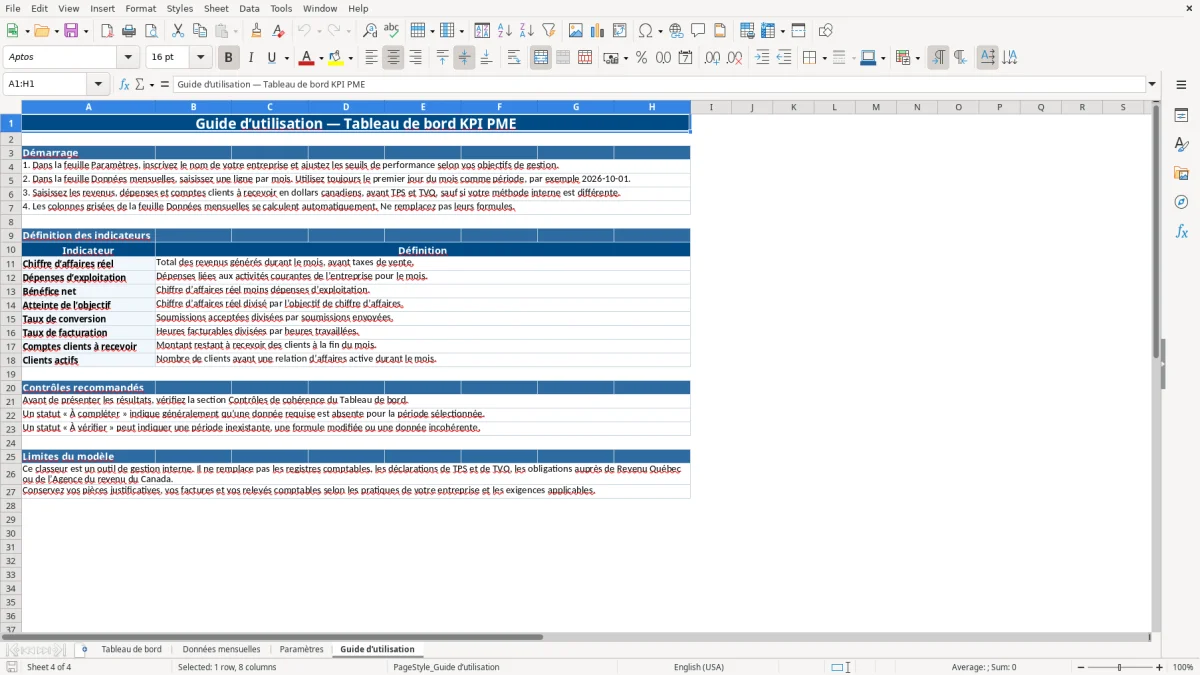Image resolution: width=1200 pixels, height=675 pixels.
Task: Click the zoom in plus button
Action: (1160, 667)
